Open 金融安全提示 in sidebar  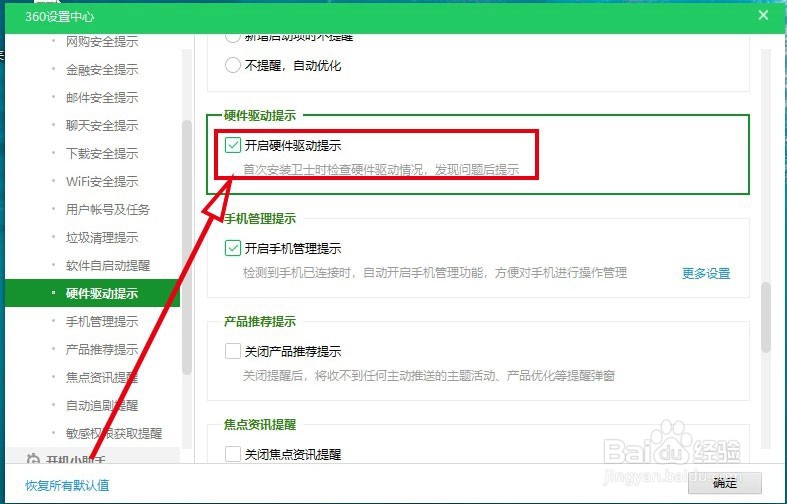pos(102,70)
